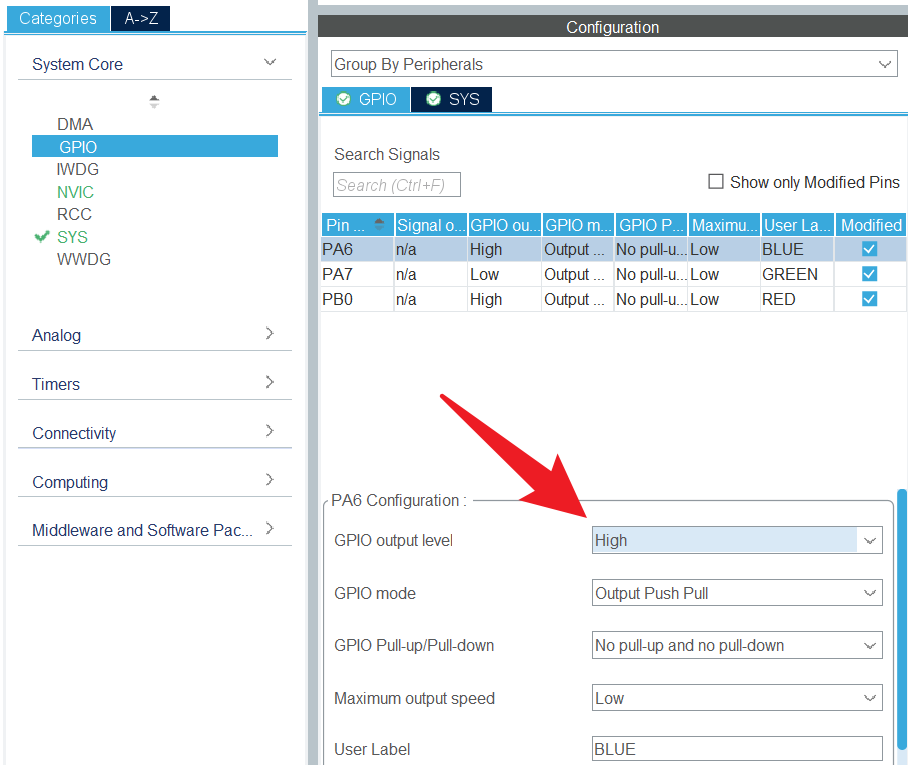Click the Pin column sort icon
The image size is (908, 765).
379,225
